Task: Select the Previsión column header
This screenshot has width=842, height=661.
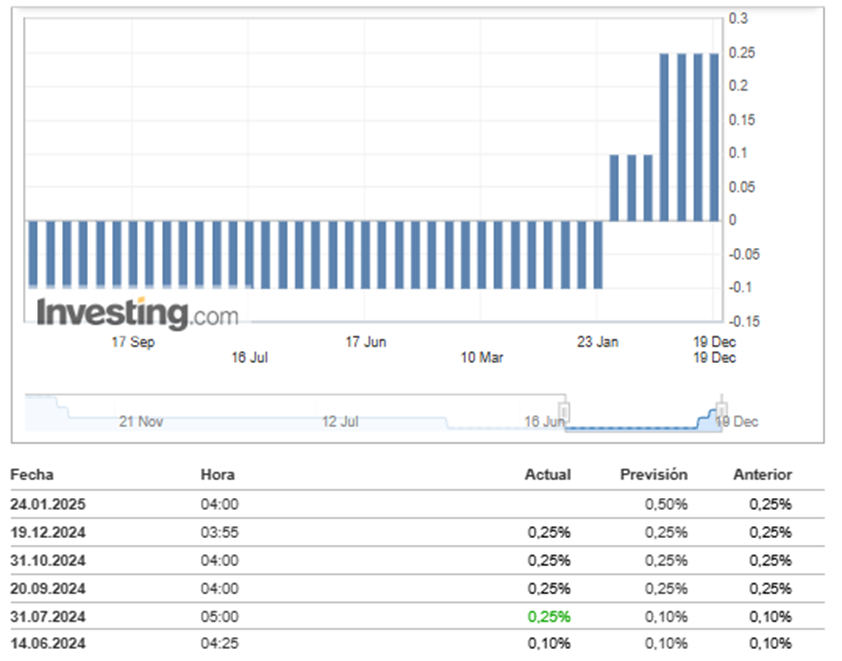Action: 654,475
